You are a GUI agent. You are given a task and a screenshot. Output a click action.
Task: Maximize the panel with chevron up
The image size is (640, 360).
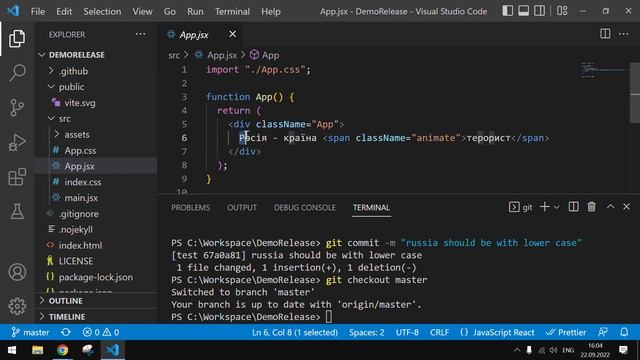click(x=610, y=207)
